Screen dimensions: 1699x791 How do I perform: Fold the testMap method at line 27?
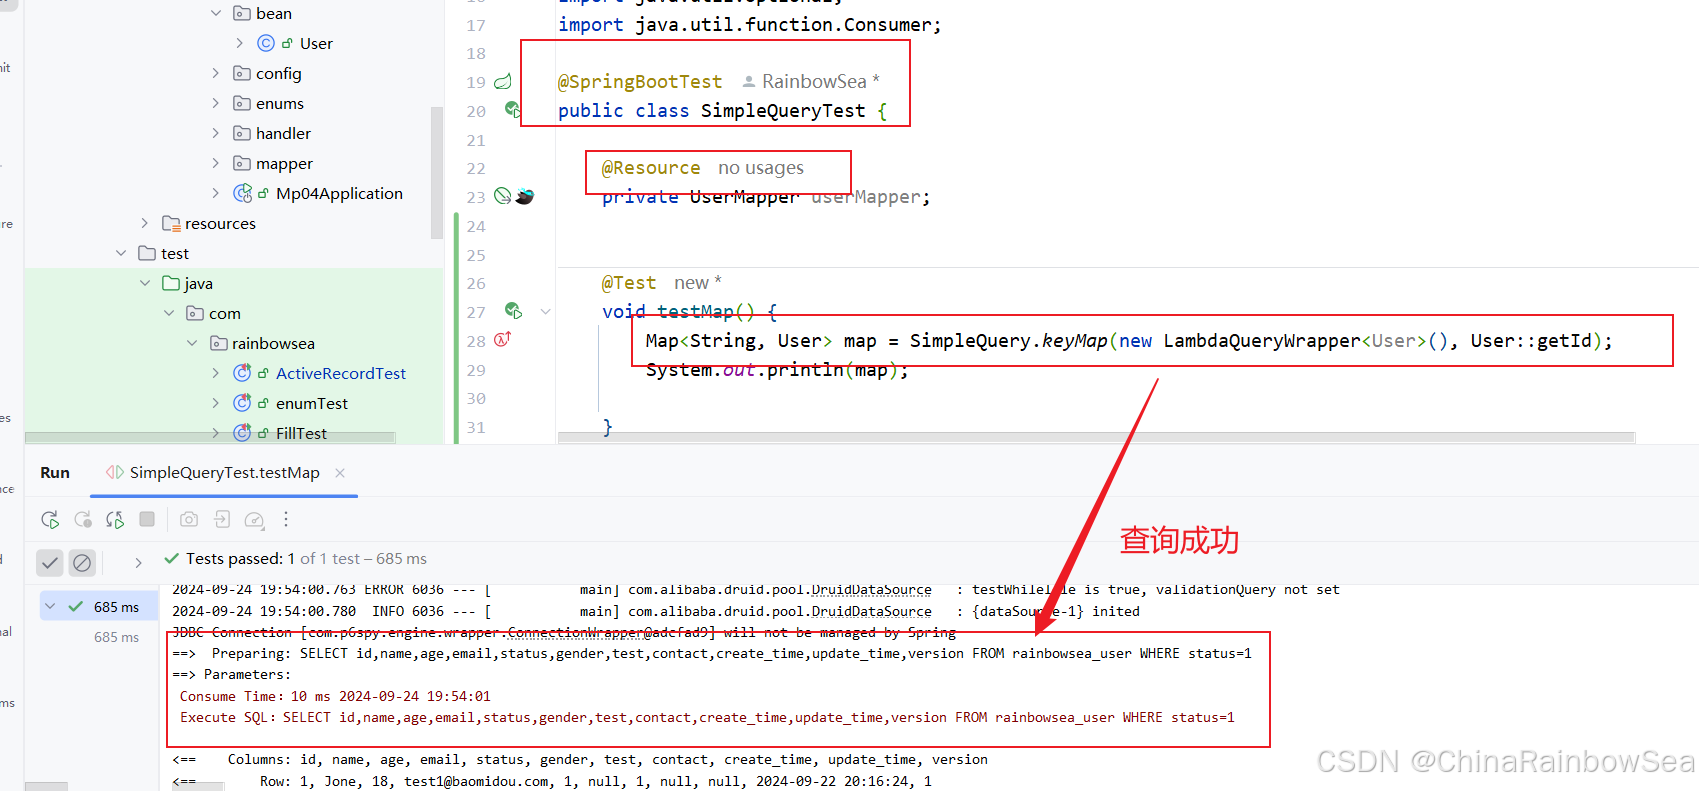[545, 312]
